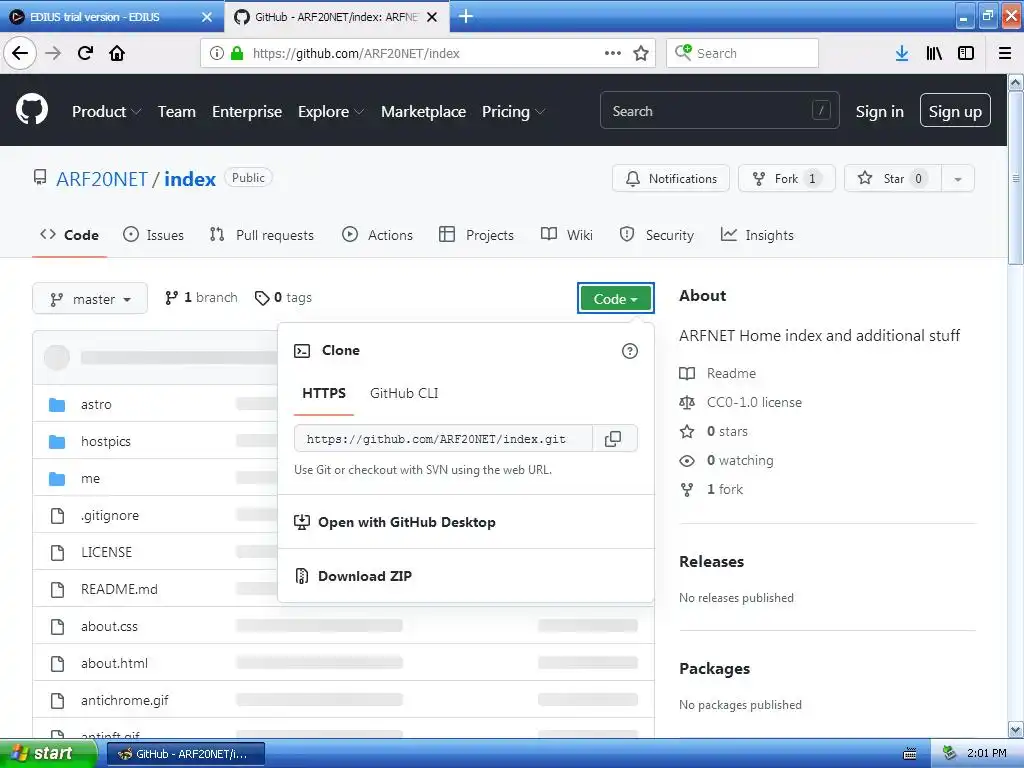View the 1 branch link
Screen dimensions: 1024x768
pos(202,298)
